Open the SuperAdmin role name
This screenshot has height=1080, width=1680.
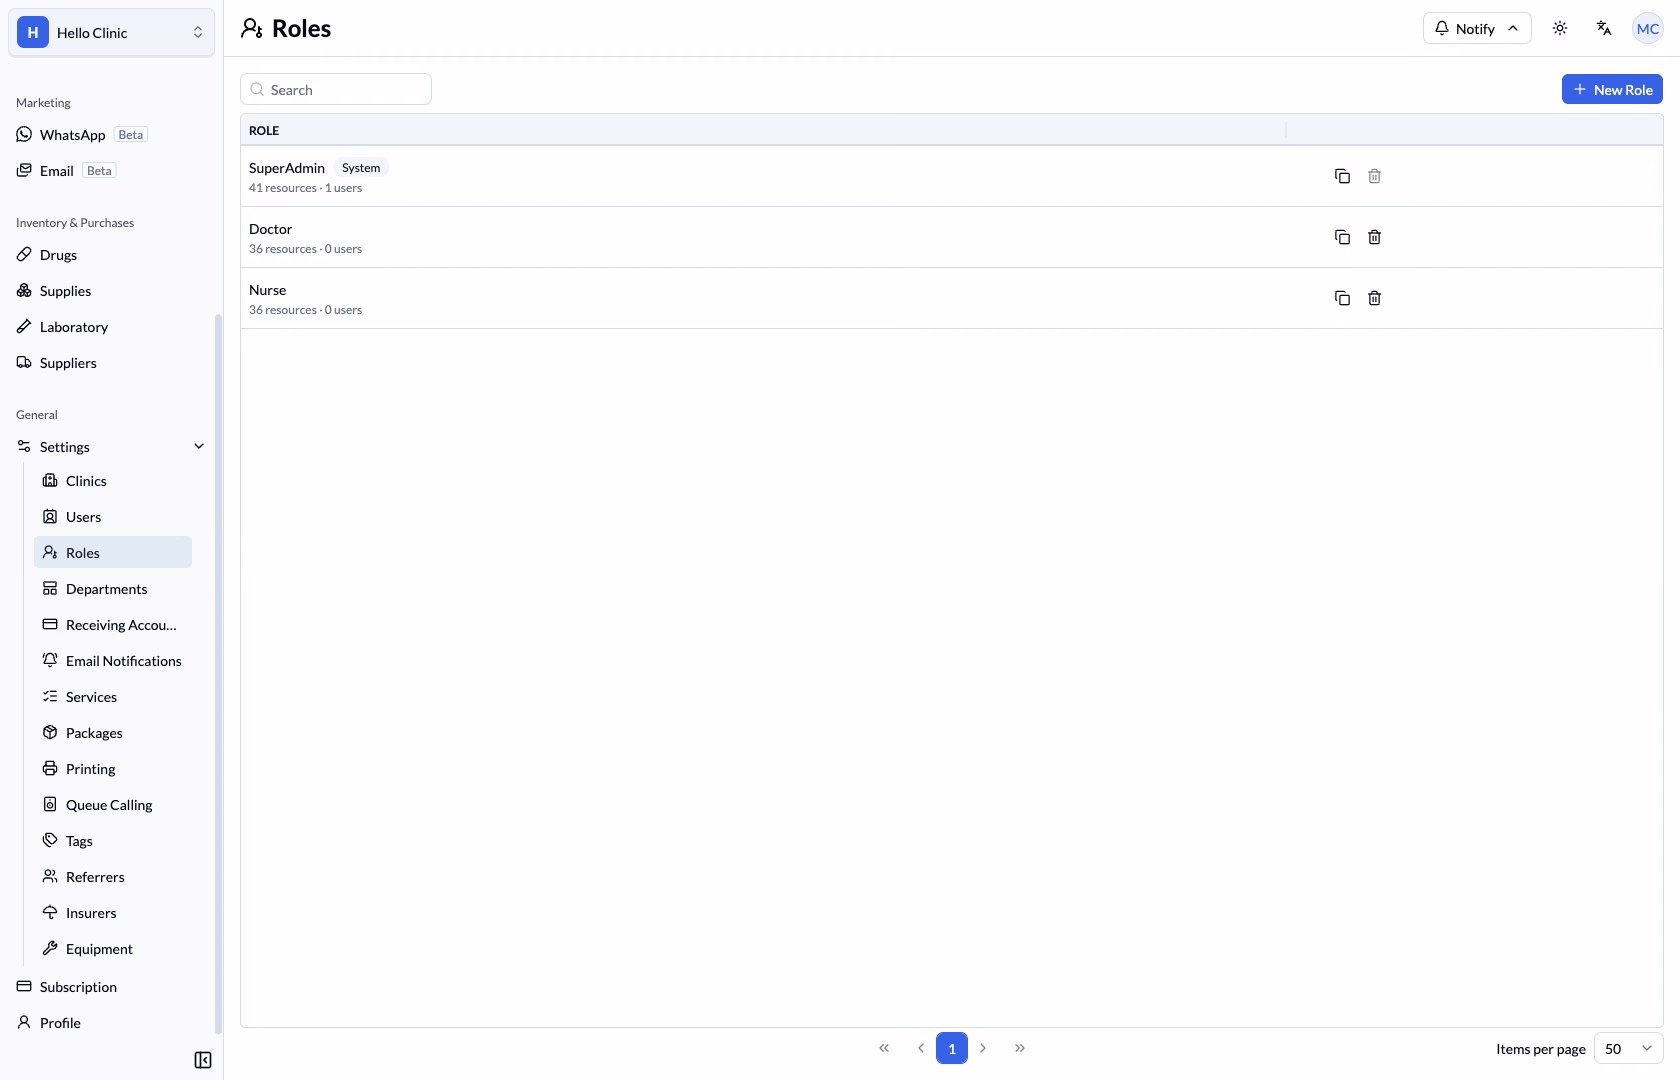[287, 168]
